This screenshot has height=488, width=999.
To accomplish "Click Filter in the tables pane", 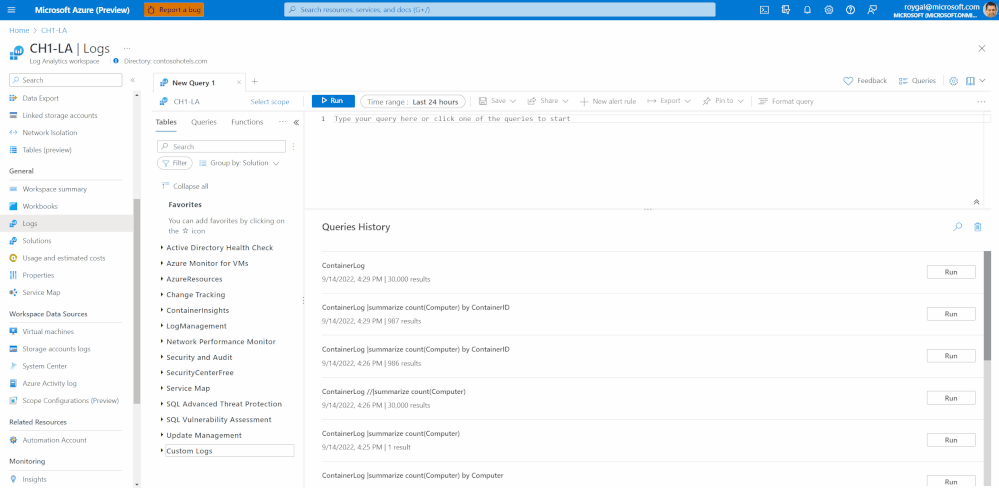I will [175, 163].
